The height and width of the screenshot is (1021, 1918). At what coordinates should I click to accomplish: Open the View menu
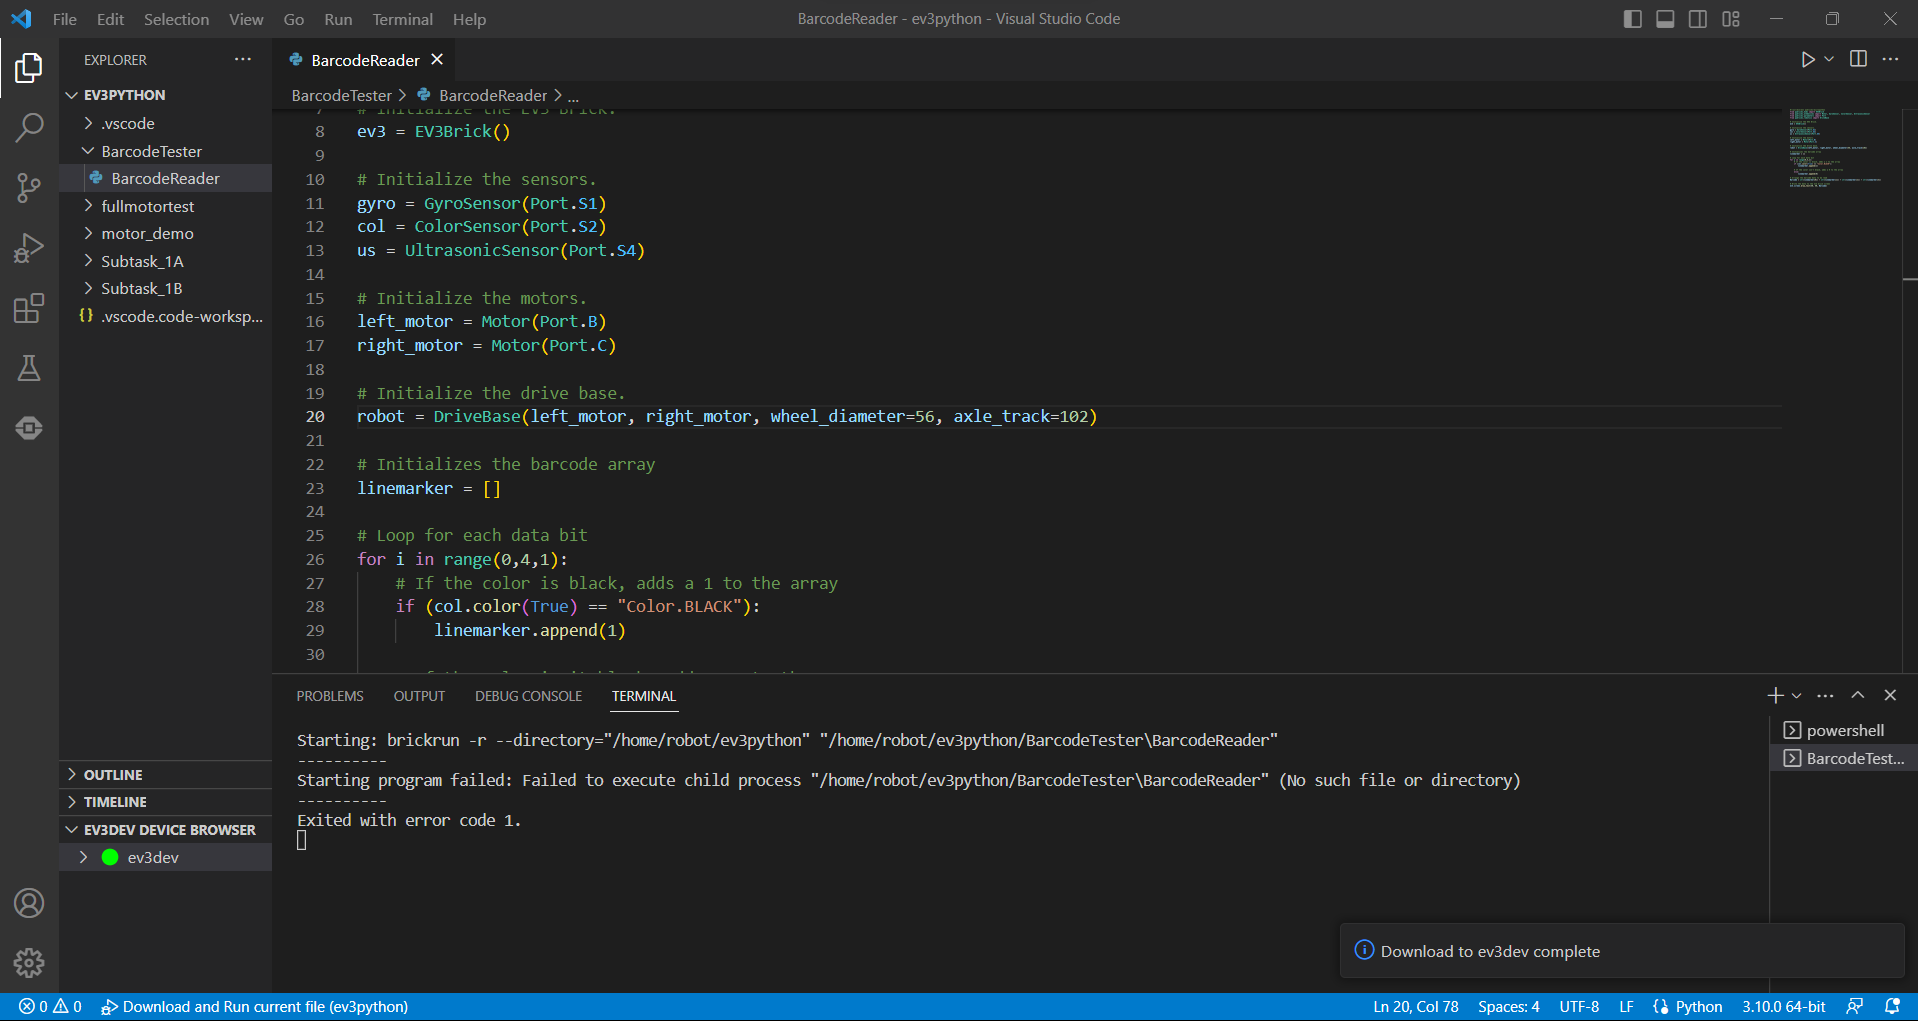tap(246, 19)
